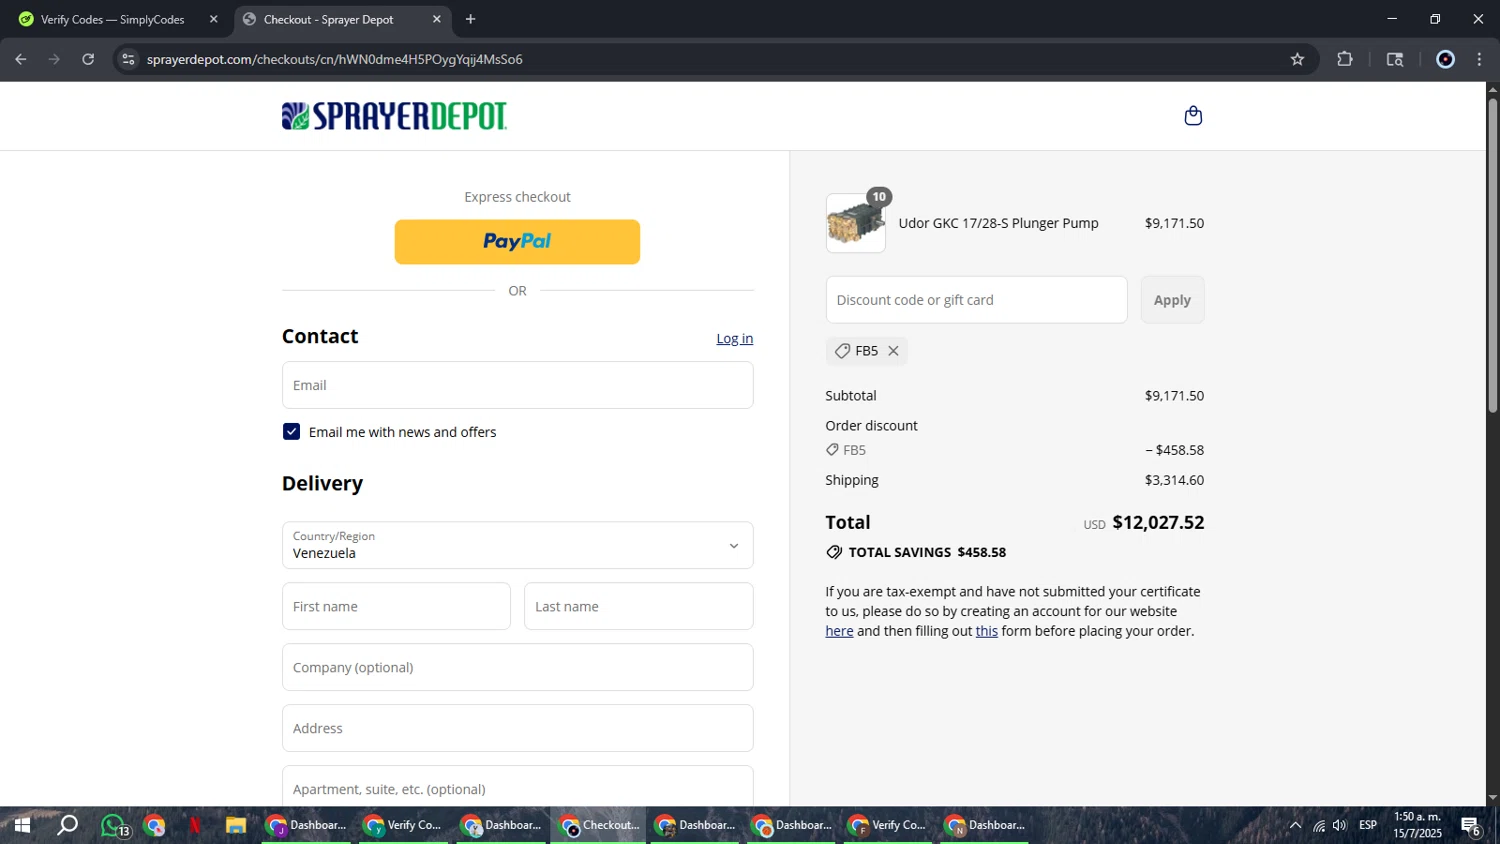
Task: Click the ESP keyboard language indicator
Action: [x=1368, y=825]
